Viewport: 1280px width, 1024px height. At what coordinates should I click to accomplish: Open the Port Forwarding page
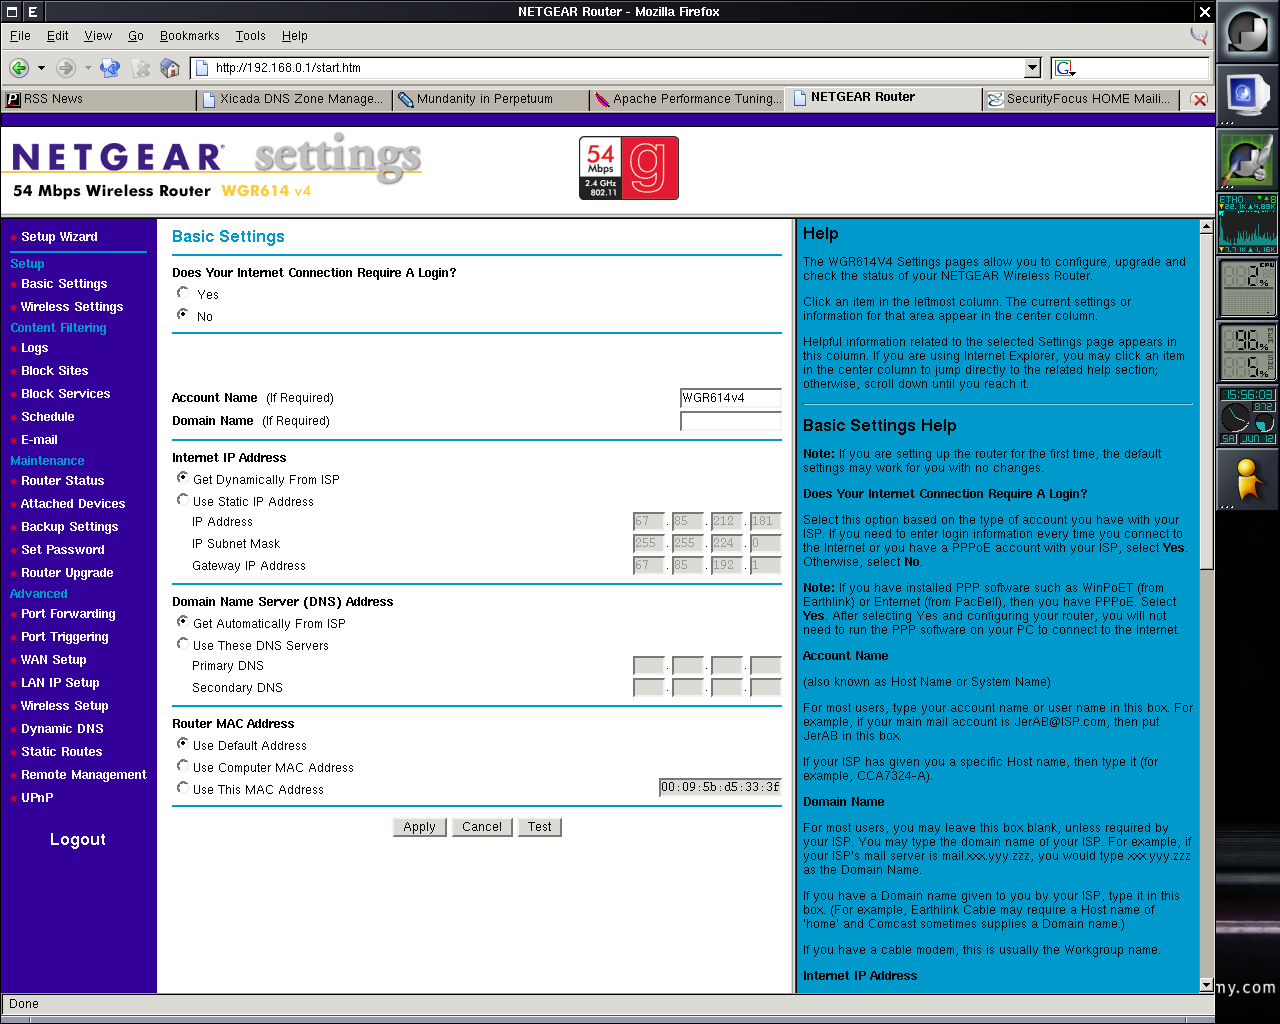68,614
